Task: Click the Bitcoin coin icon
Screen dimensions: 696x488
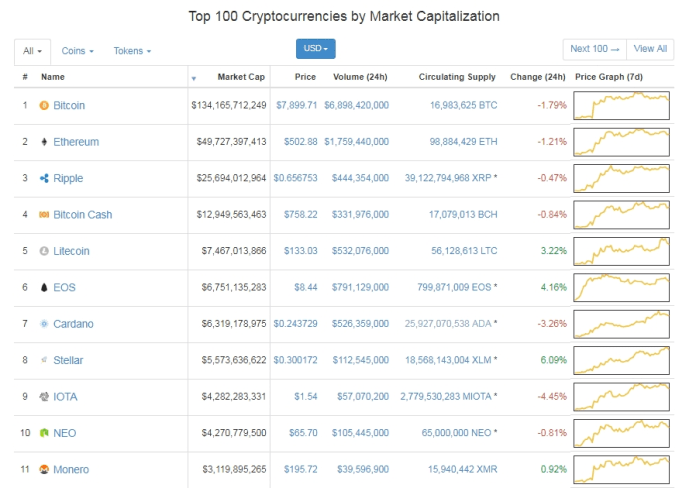Action: point(44,105)
